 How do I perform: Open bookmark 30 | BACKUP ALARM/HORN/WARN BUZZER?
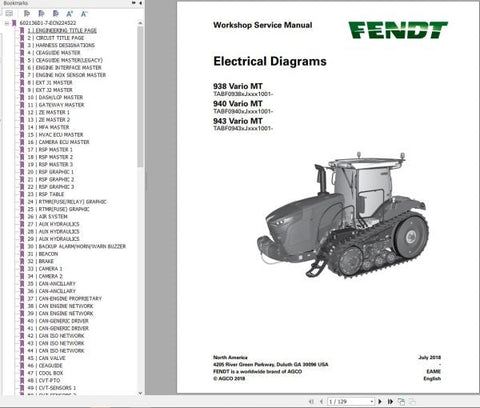point(77,246)
